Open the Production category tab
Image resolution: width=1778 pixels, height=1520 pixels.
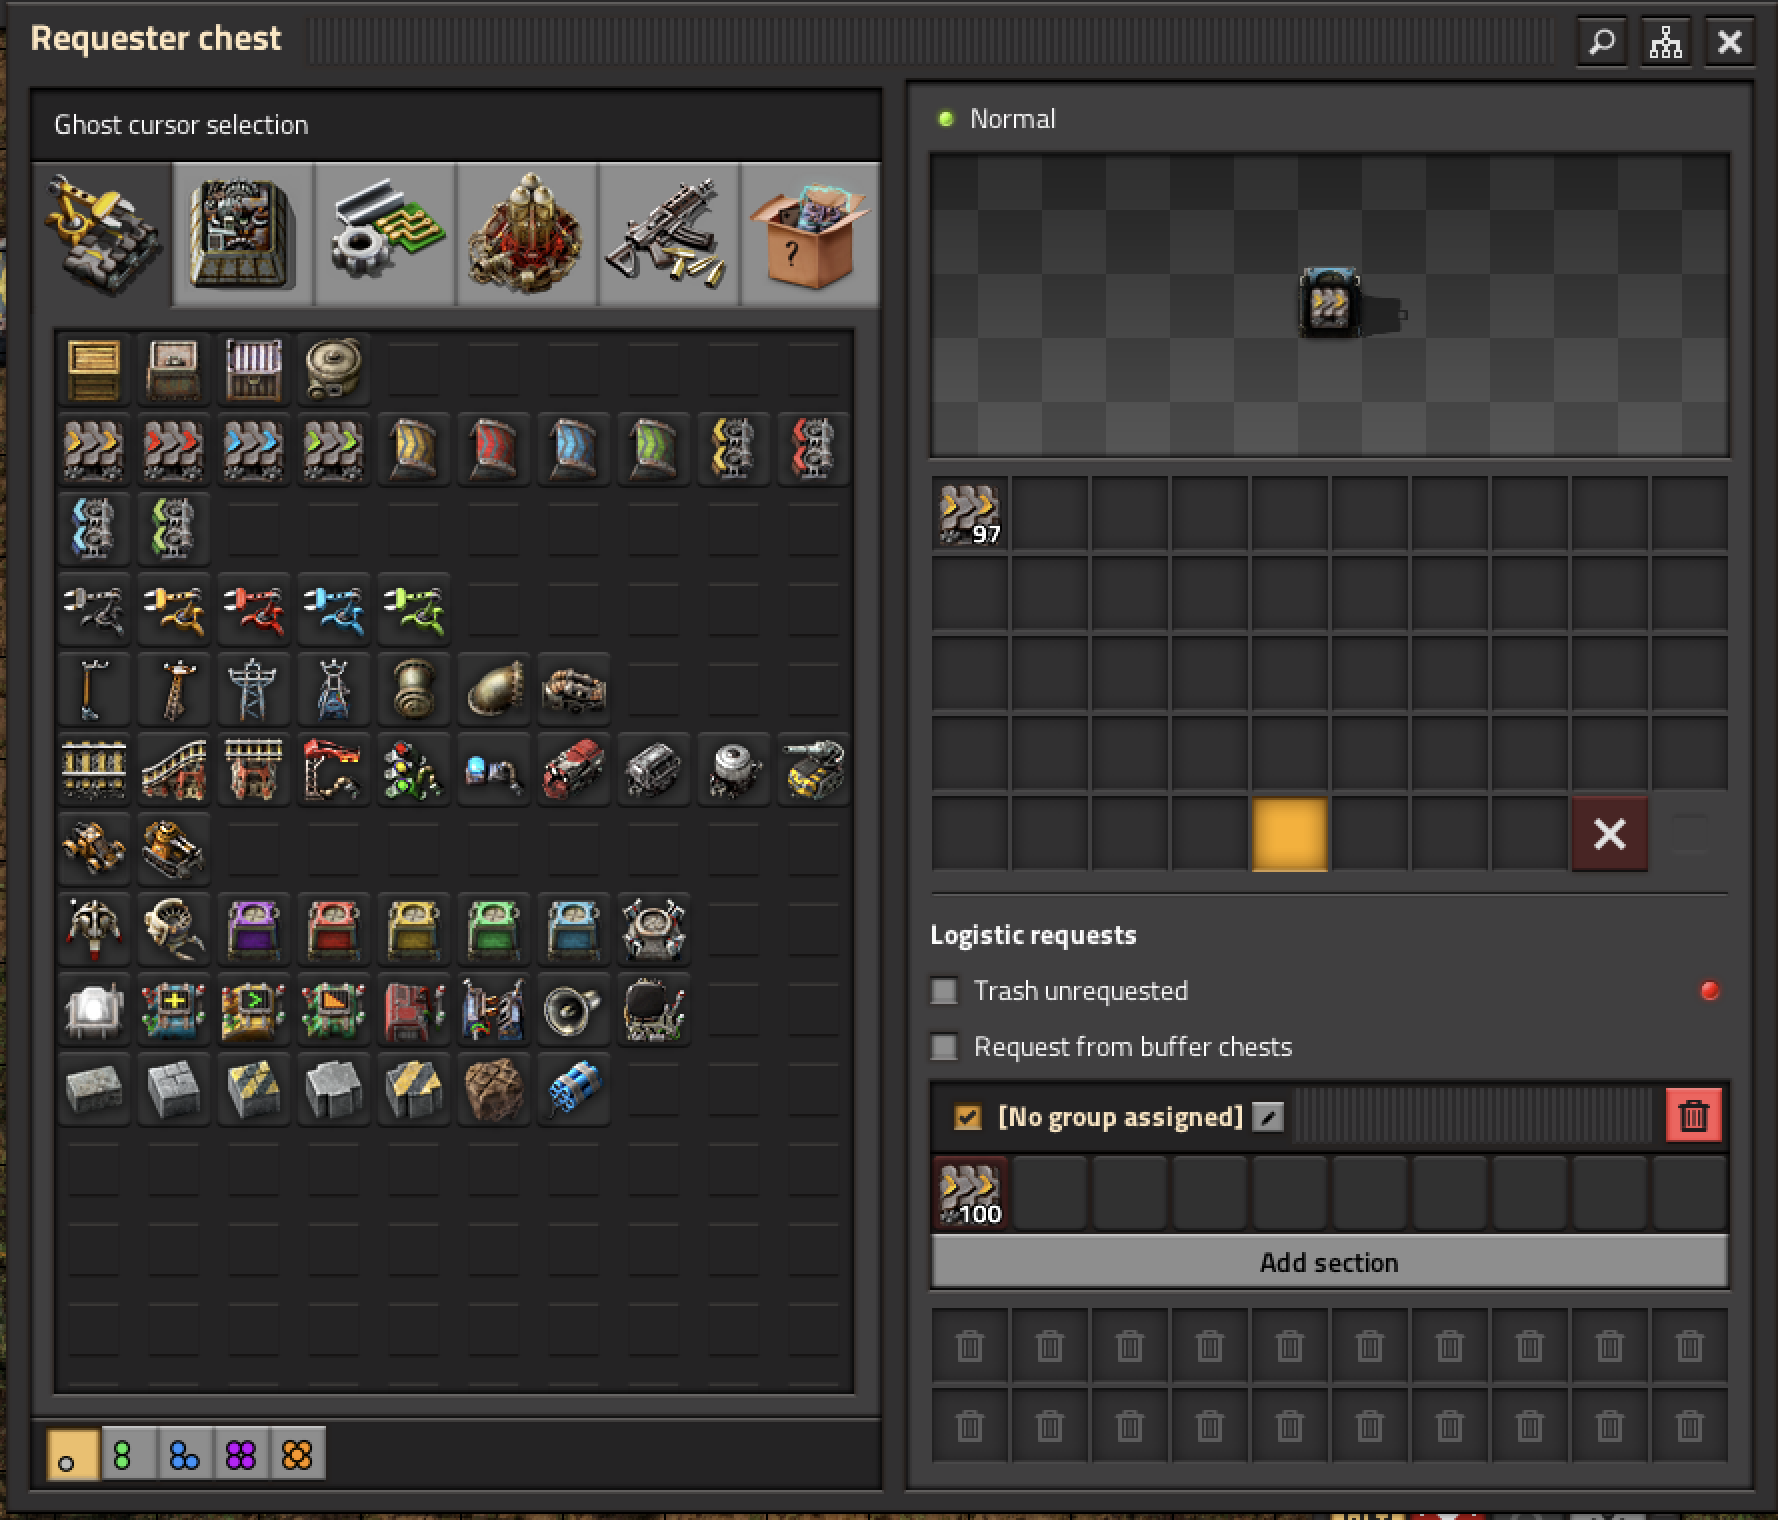(x=244, y=233)
